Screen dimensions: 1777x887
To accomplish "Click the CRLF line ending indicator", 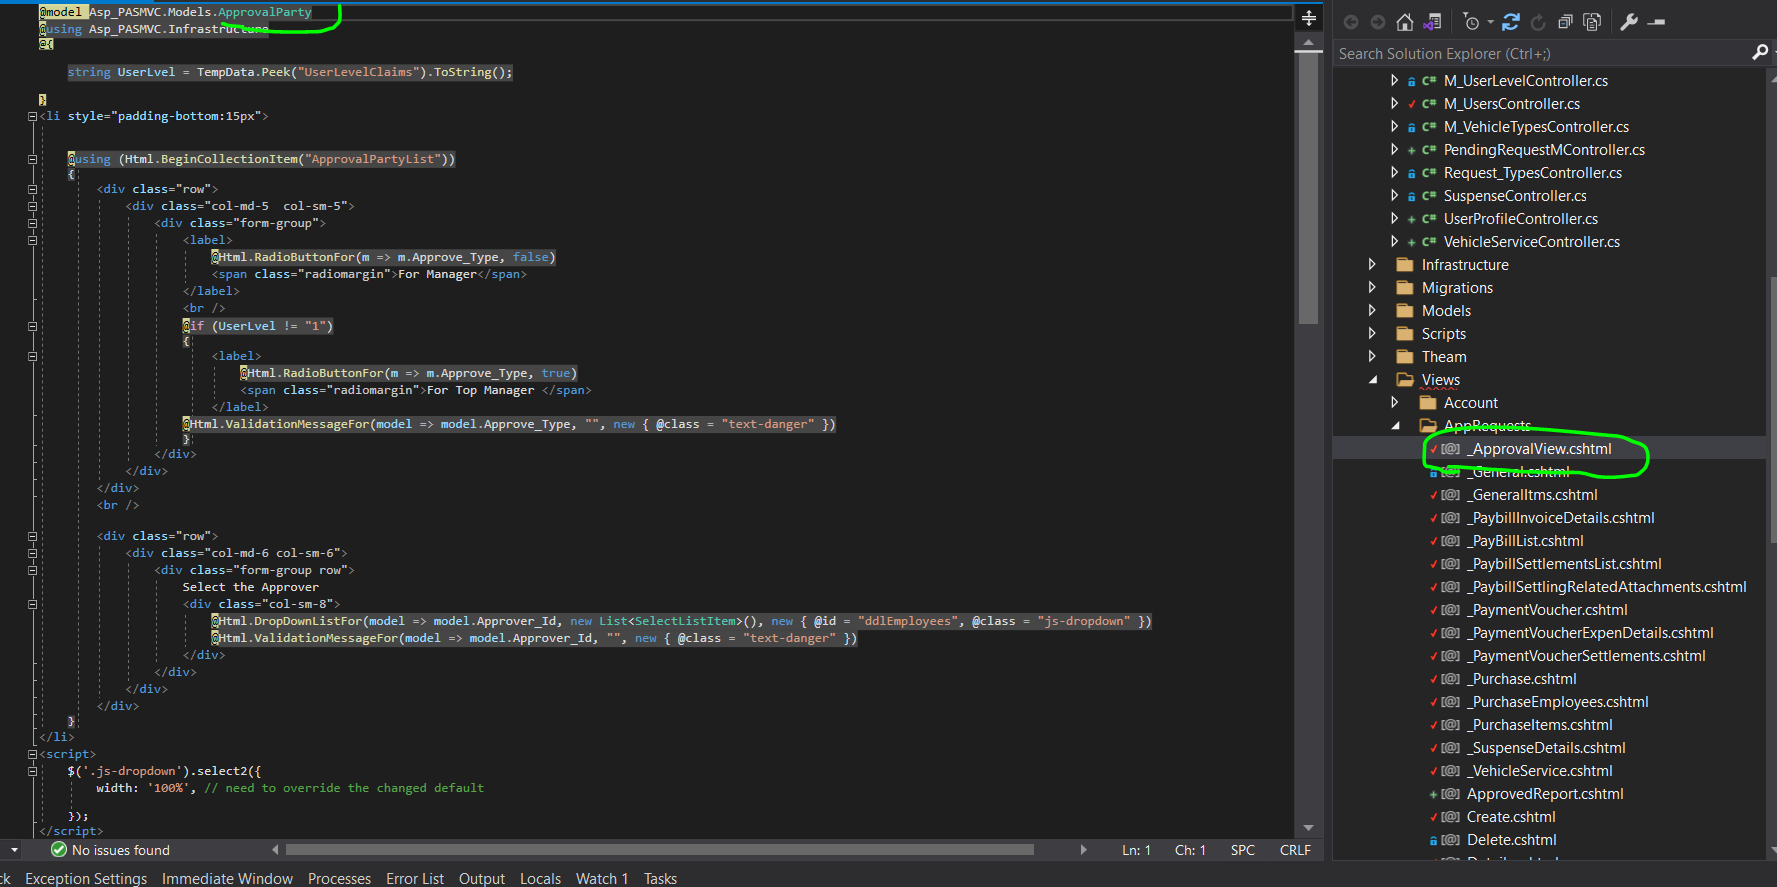I will coord(1295,850).
